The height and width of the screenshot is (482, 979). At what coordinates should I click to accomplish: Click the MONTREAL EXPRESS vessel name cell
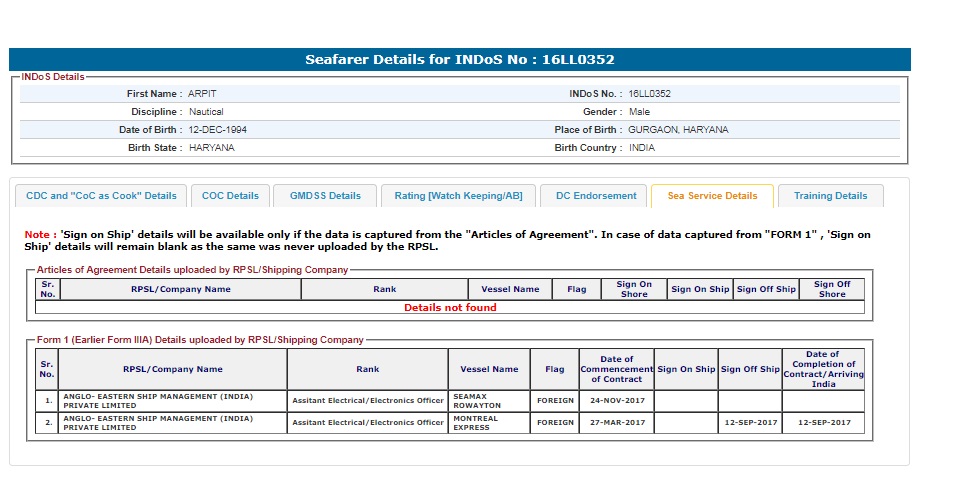[490, 423]
